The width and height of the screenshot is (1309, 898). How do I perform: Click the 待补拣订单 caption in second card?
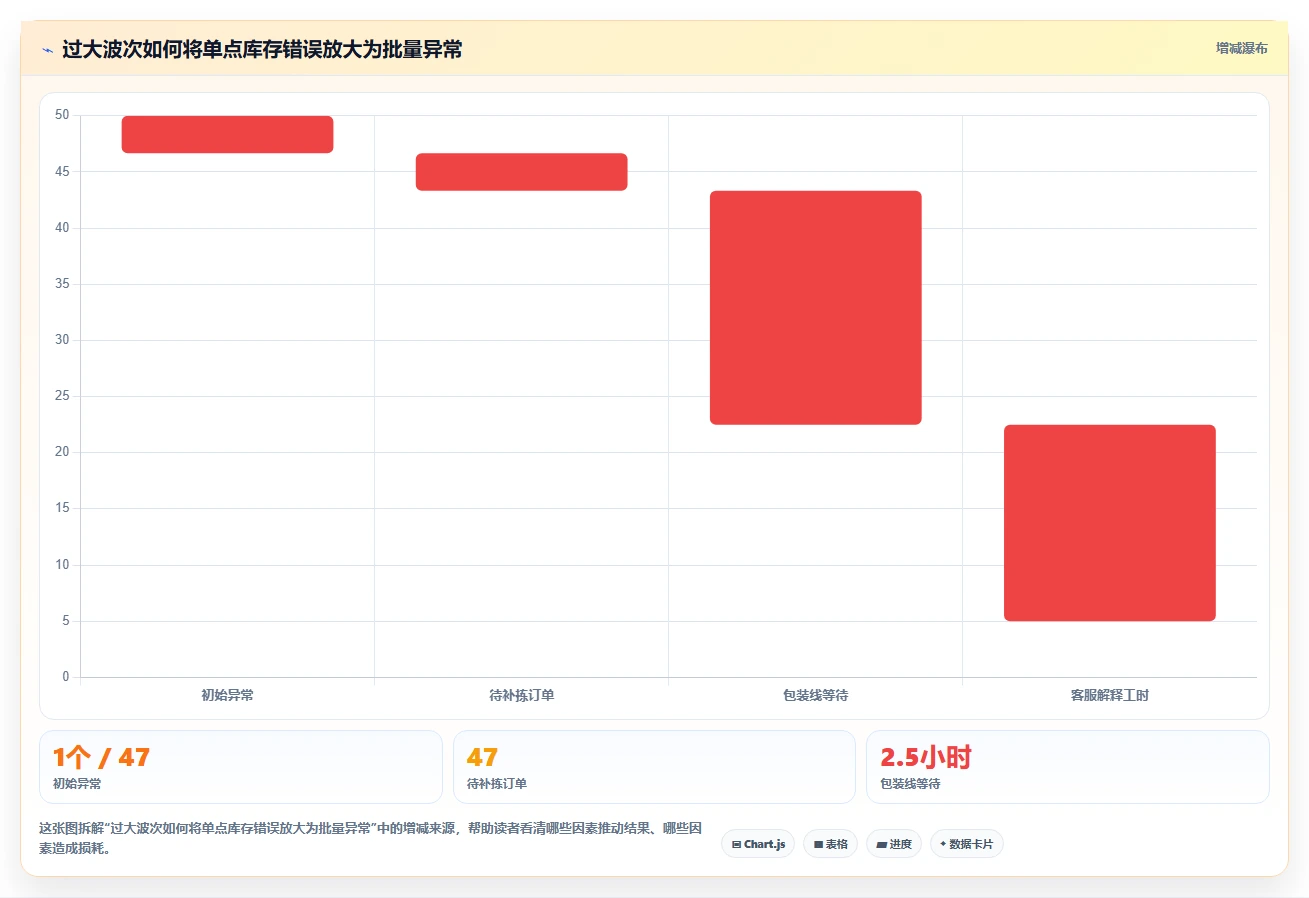(497, 784)
